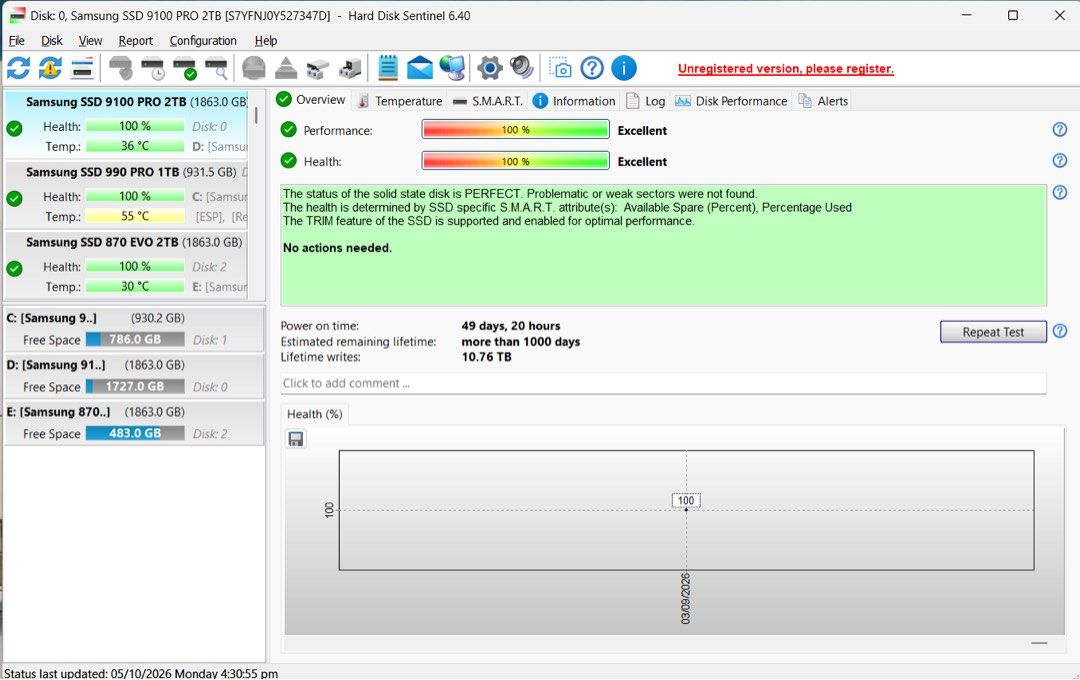Click the 786.0 GB free space bar

point(135,339)
